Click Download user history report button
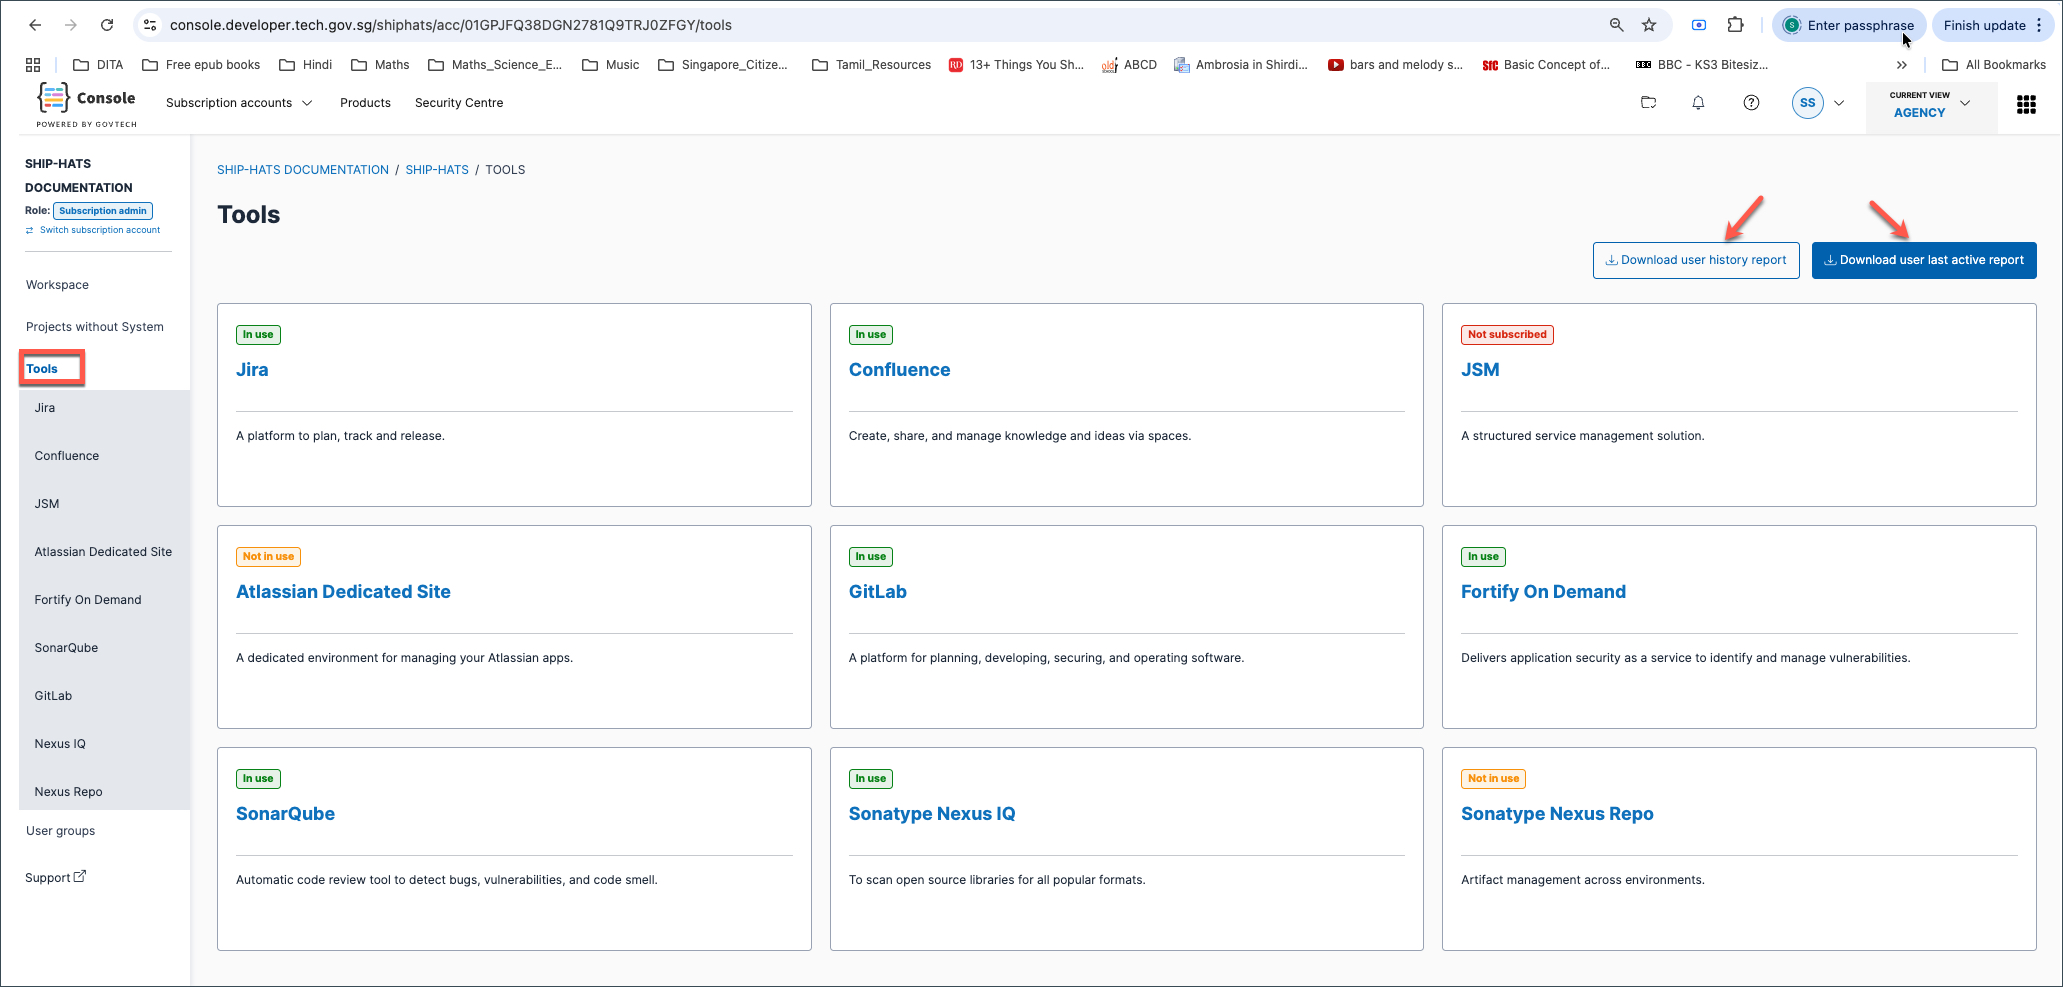The image size is (2063, 987). coord(1696,260)
